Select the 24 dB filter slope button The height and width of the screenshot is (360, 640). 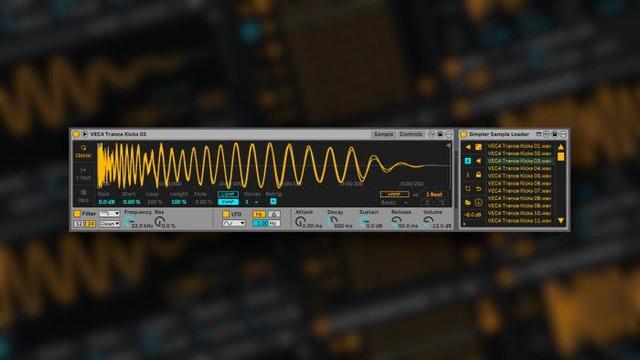91,224
